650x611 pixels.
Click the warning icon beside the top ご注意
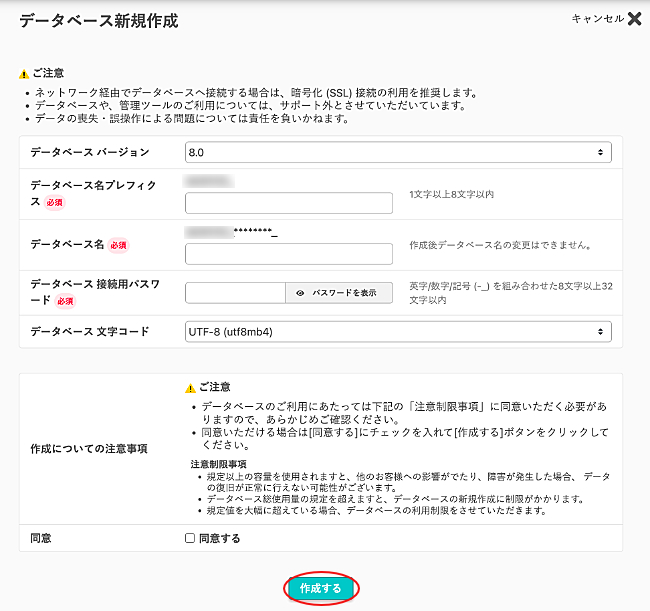23,73
